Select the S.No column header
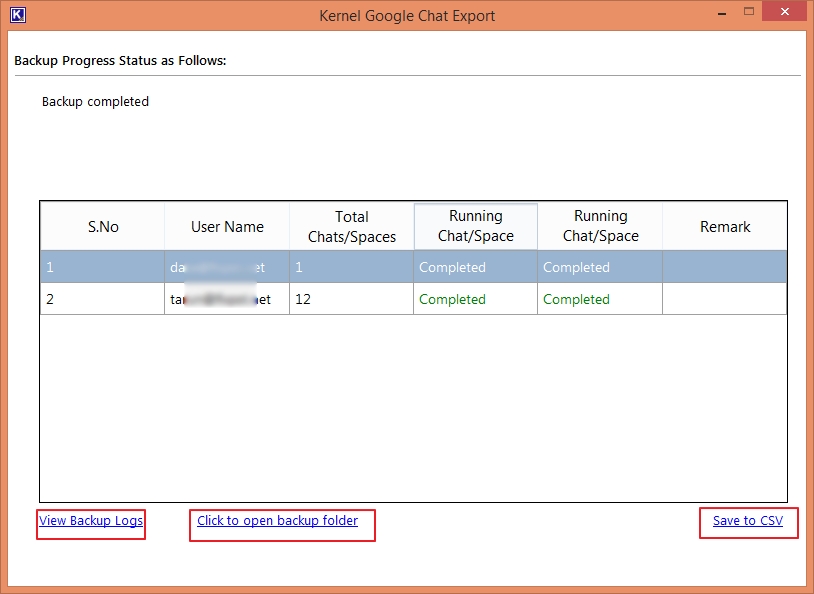The image size is (814, 594). pos(103,226)
